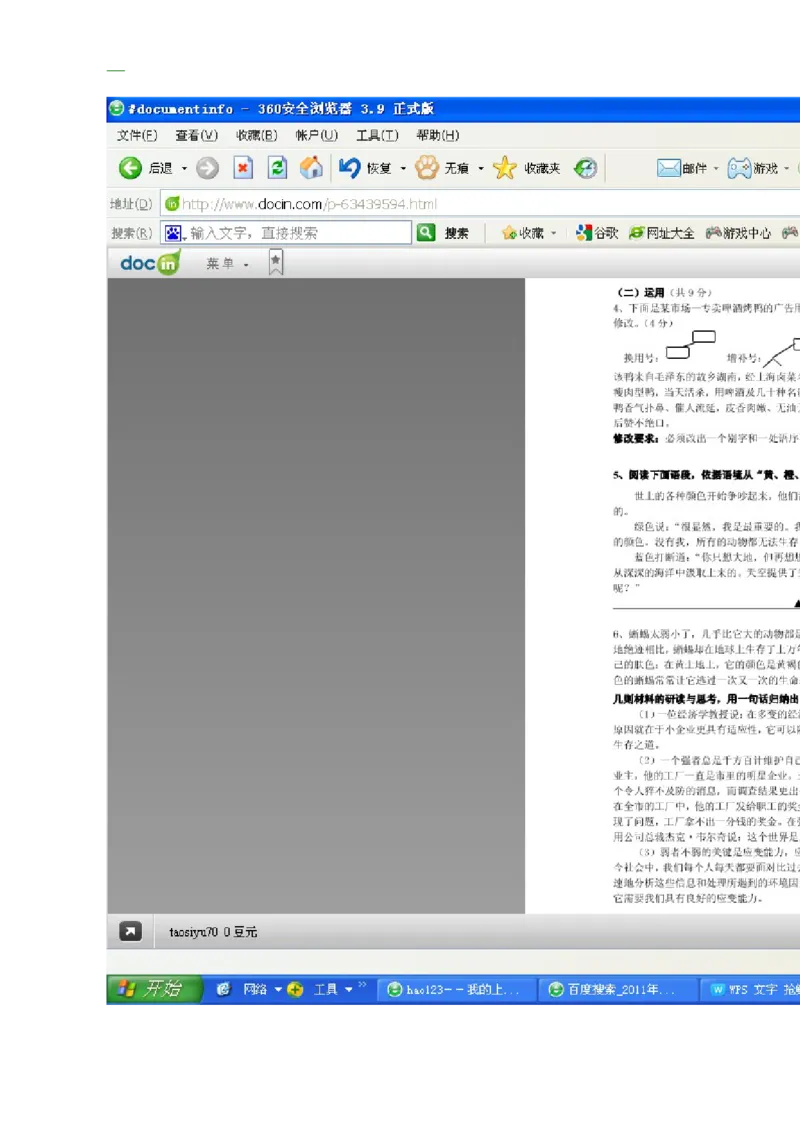Open the 查看 menu in menu bar
This screenshot has width=800, height=1132.
[195, 134]
